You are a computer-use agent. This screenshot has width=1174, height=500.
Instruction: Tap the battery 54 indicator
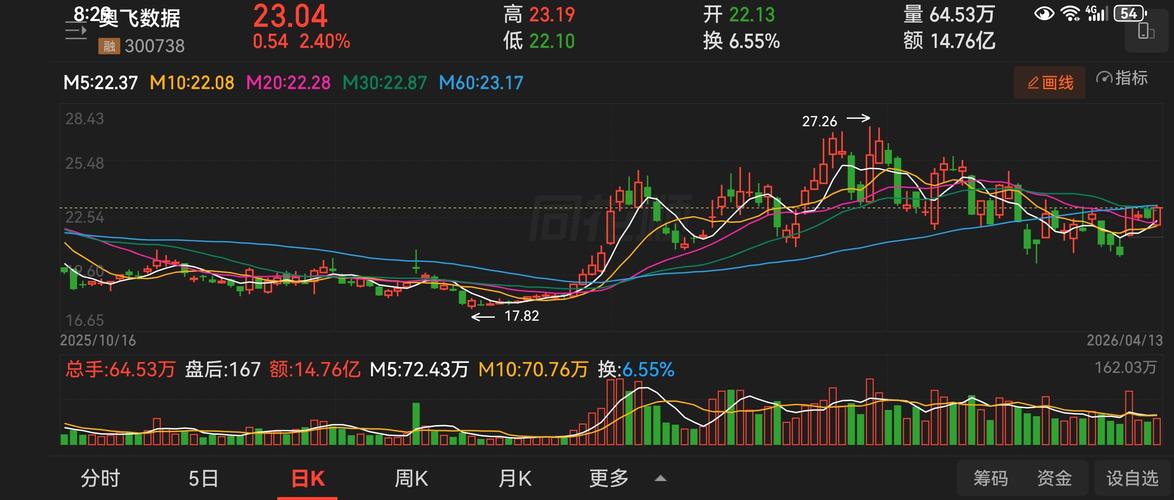1131,13
